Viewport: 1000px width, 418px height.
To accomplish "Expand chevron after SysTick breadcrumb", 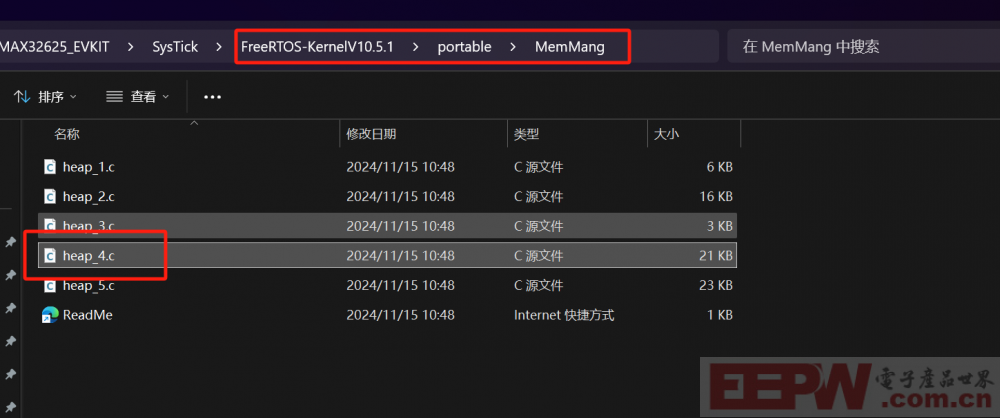I will point(219,47).
